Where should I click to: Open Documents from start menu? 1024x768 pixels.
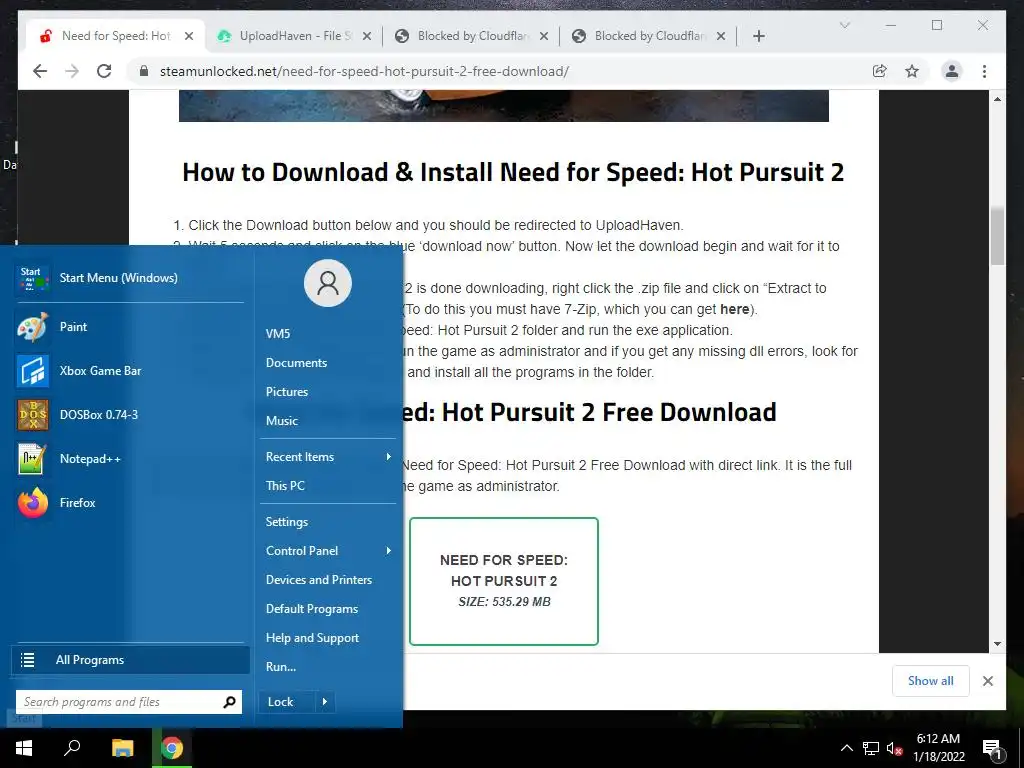pos(296,362)
